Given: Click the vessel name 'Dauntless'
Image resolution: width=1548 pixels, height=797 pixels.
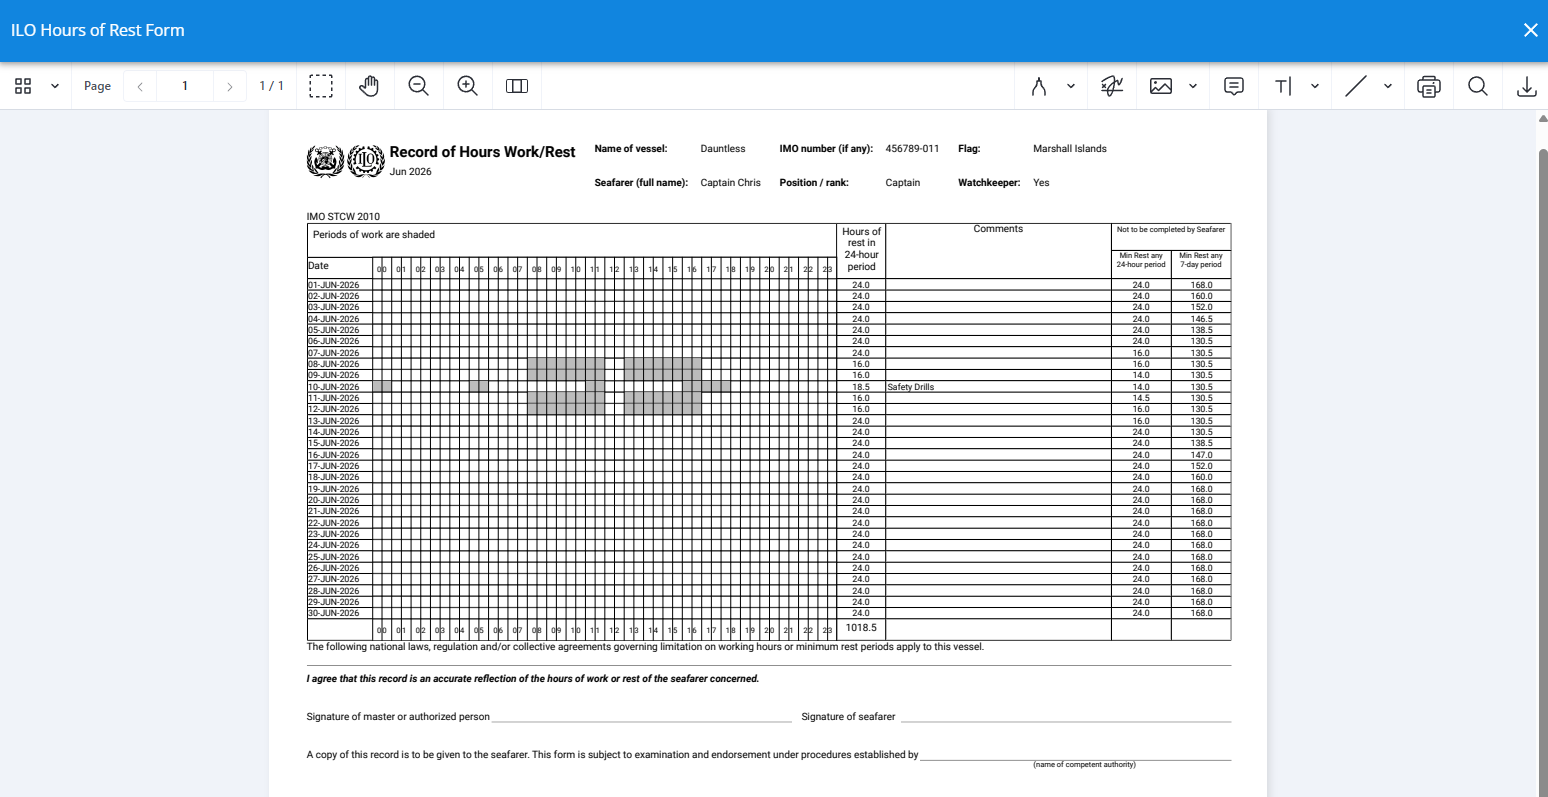Looking at the screenshot, I should pyautogui.click(x=723, y=149).
